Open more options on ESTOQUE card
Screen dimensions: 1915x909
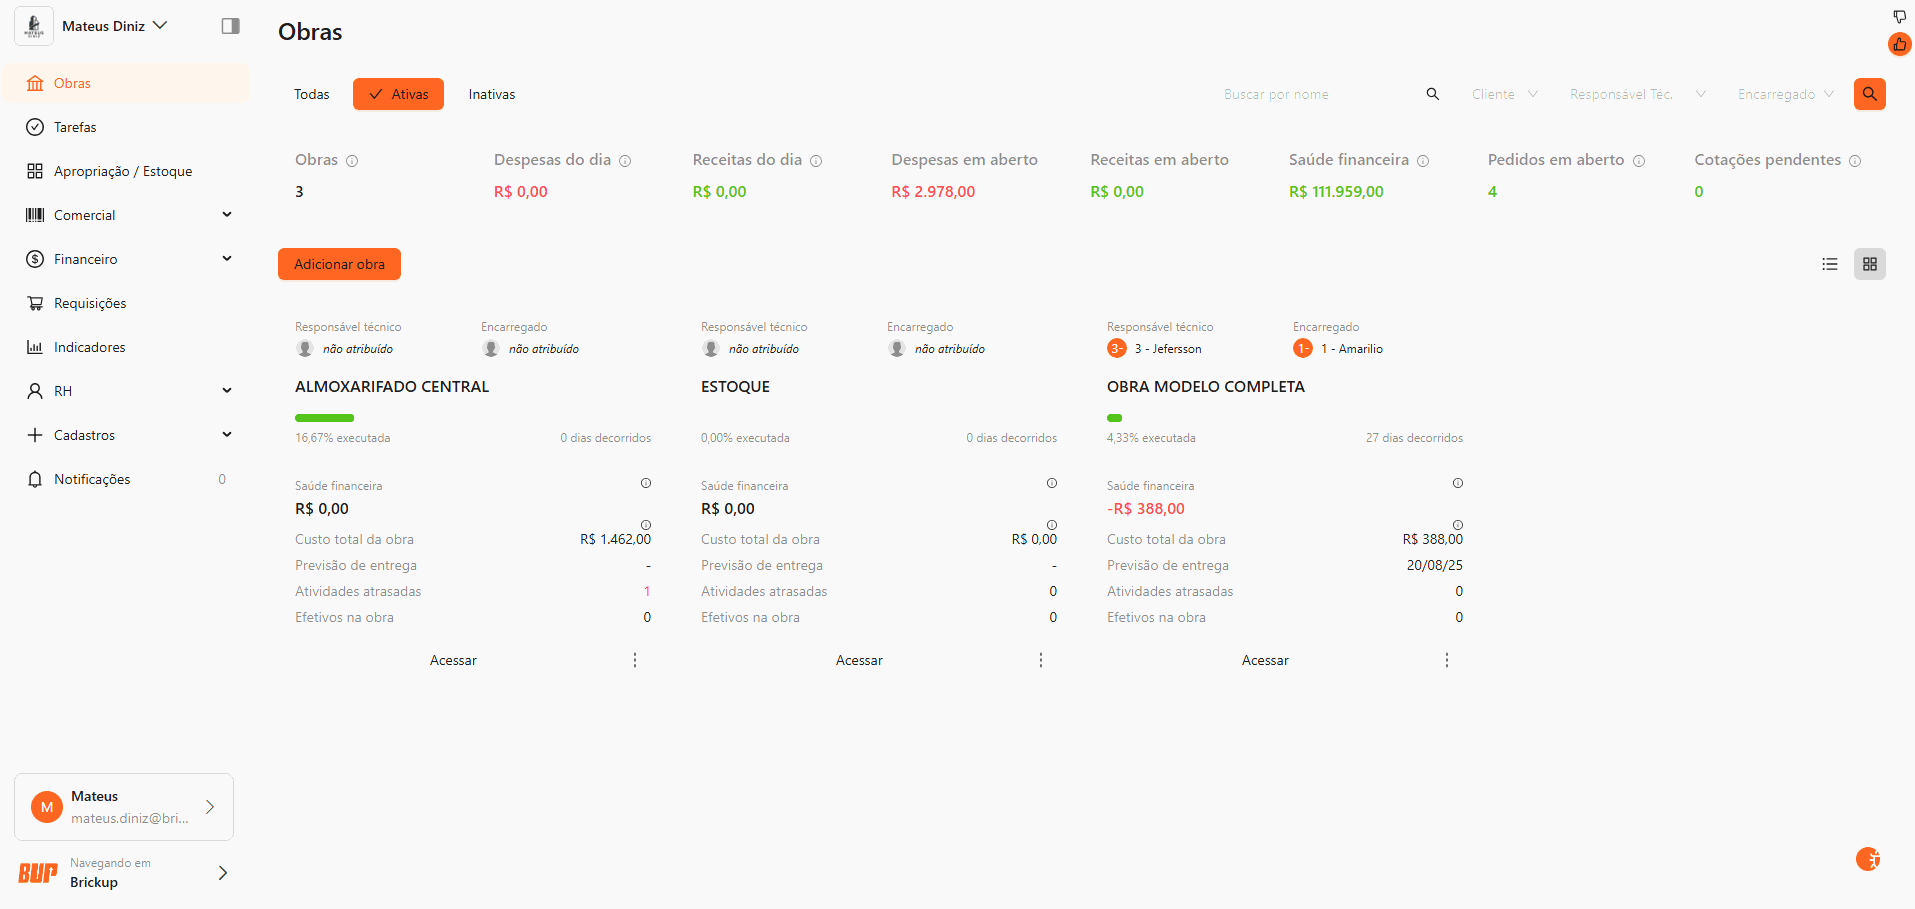(x=1041, y=660)
